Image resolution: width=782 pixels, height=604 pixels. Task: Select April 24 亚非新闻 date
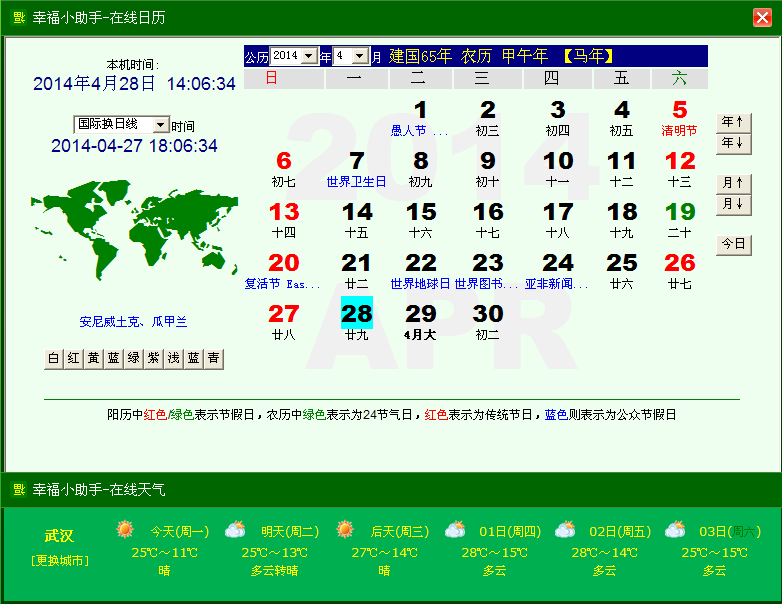click(x=557, y=272)
